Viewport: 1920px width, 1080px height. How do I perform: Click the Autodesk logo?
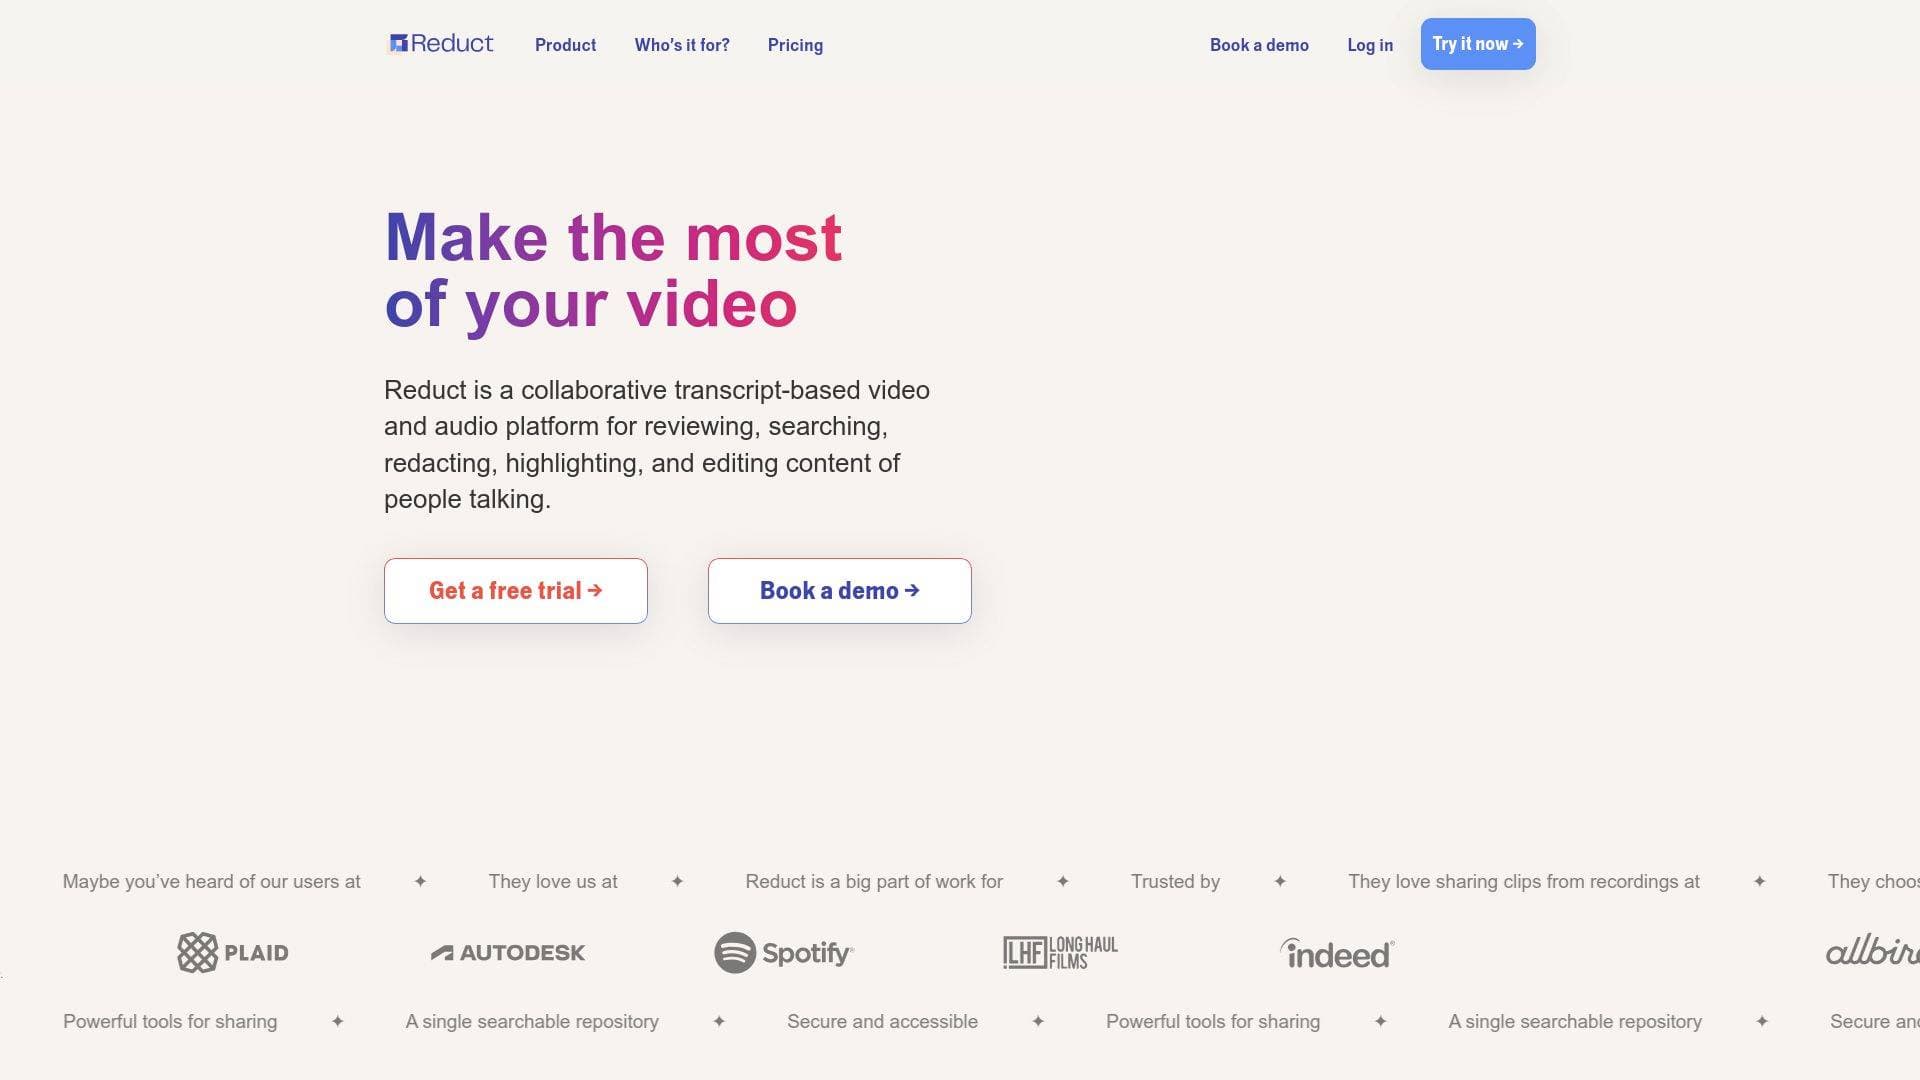509,952
